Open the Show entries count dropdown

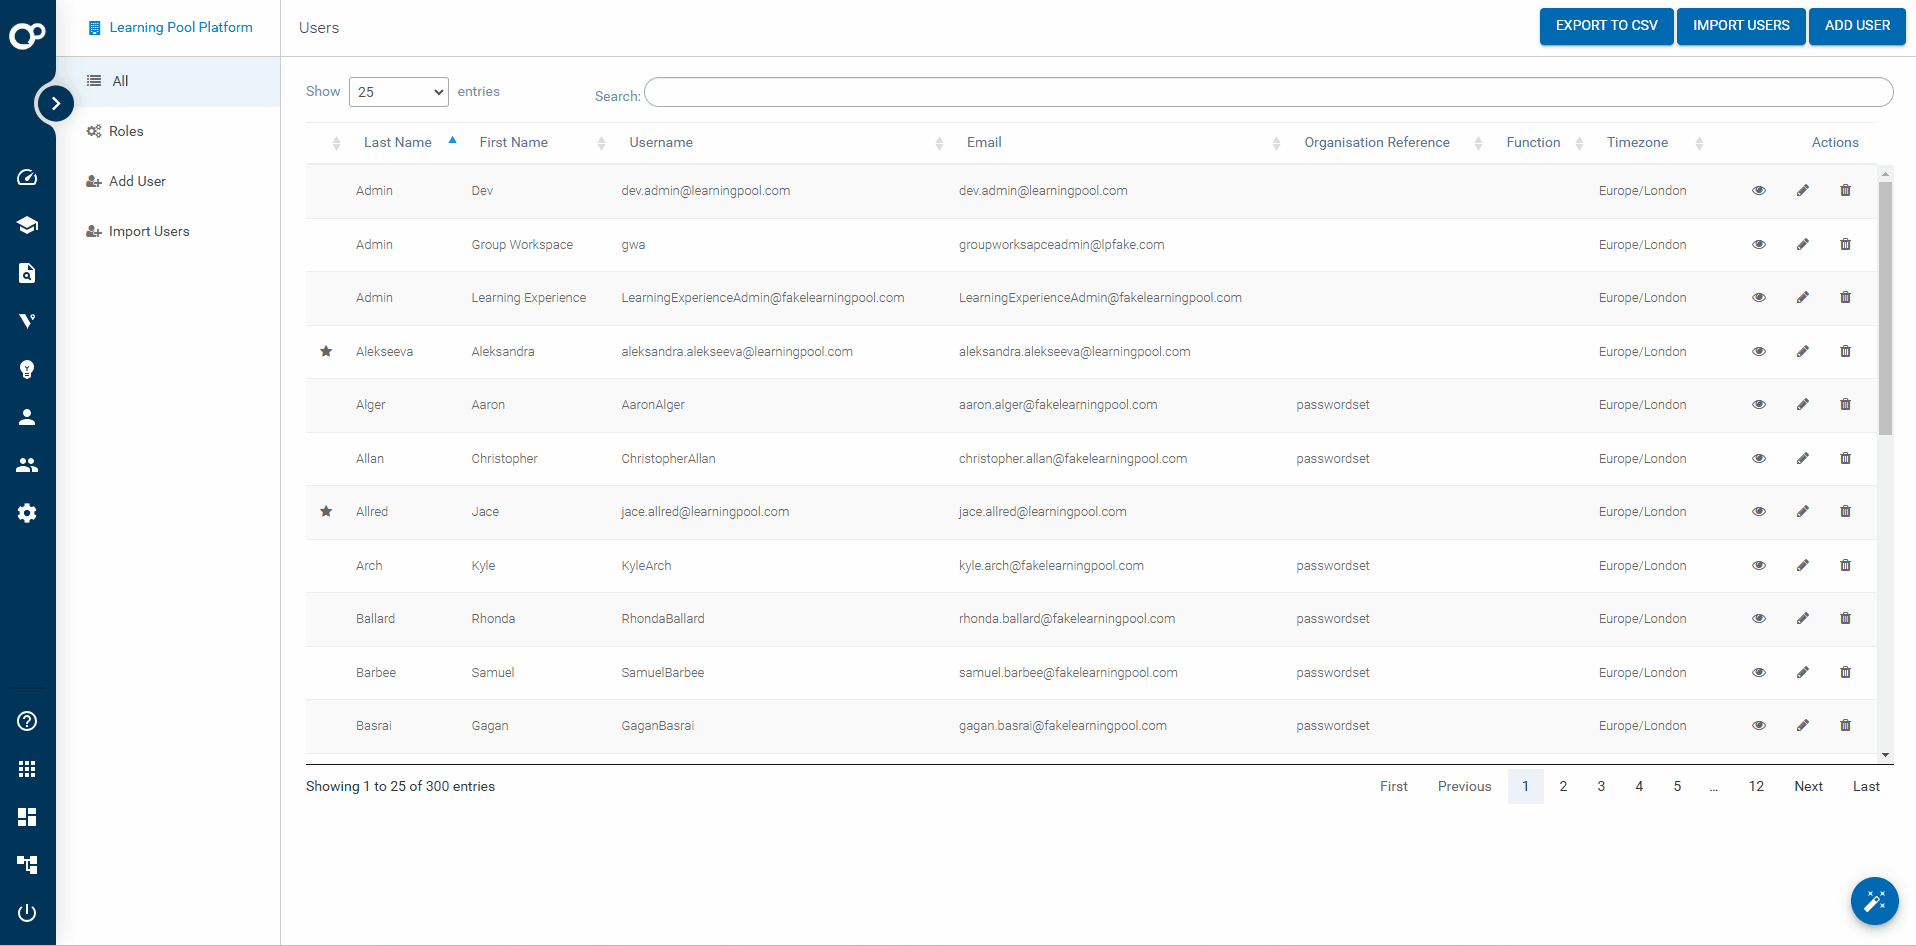click(399, 92)
